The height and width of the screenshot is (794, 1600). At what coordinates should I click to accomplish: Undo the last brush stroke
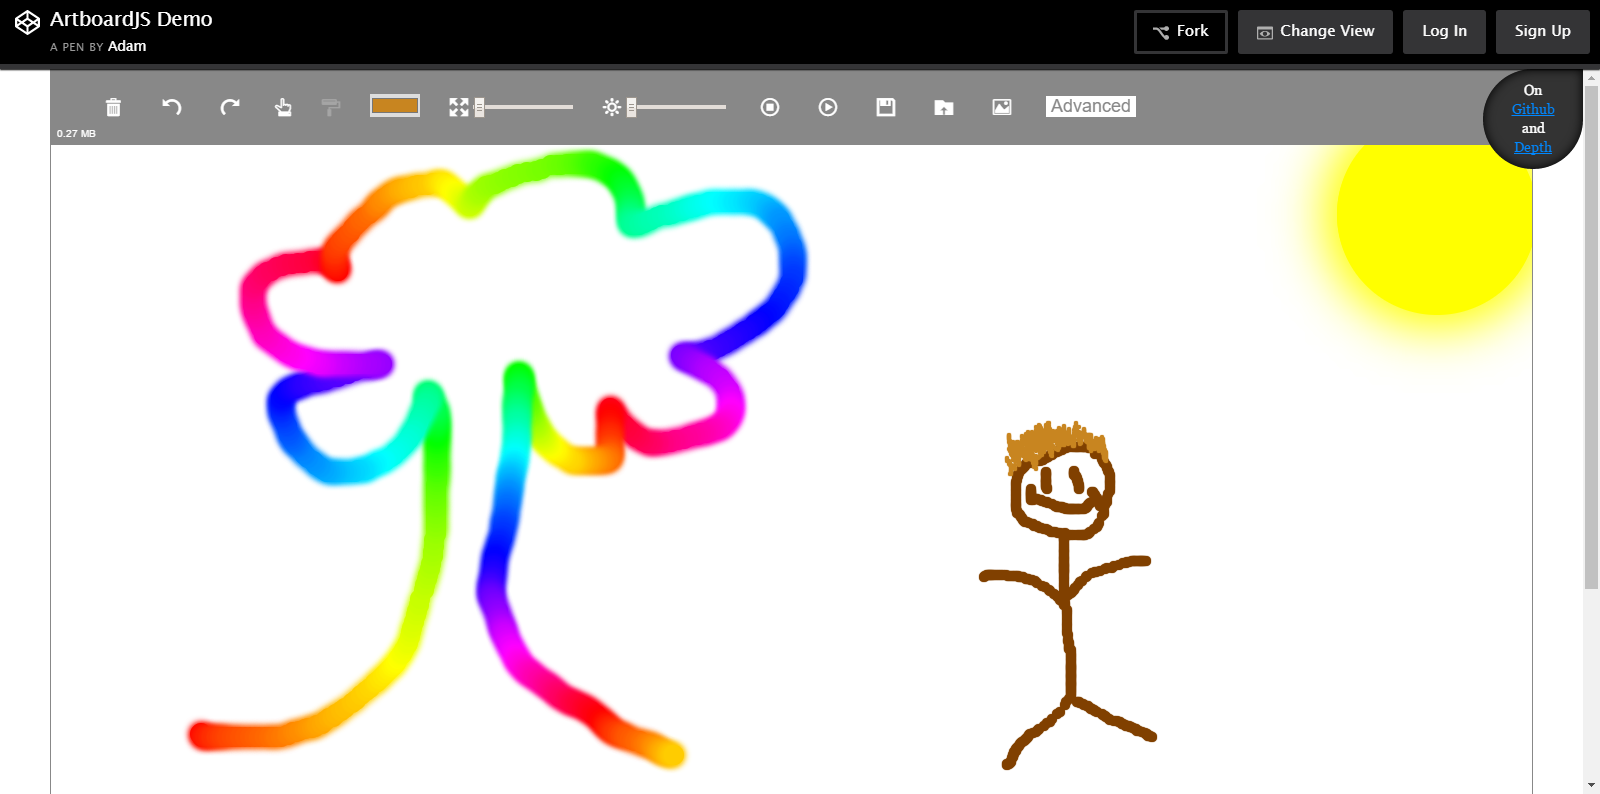pos(172,107)
